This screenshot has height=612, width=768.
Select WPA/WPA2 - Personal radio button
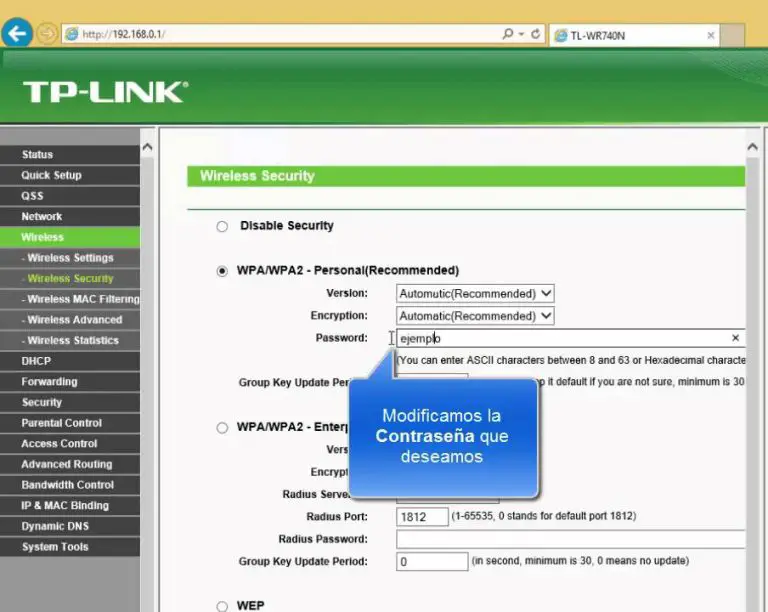222,271
